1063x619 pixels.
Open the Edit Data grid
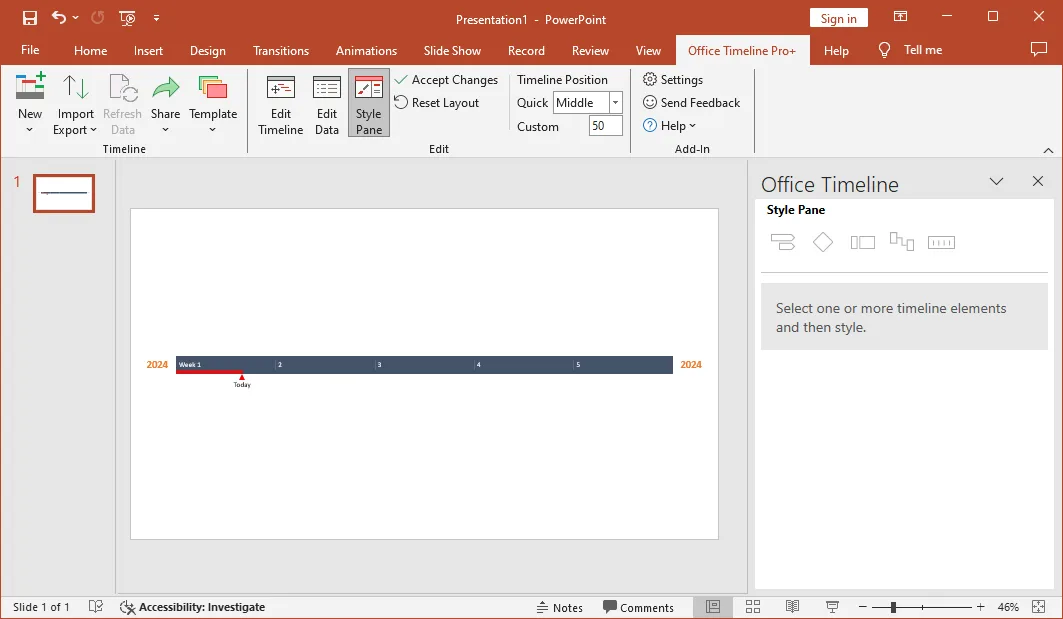click(x=327, y=103)
